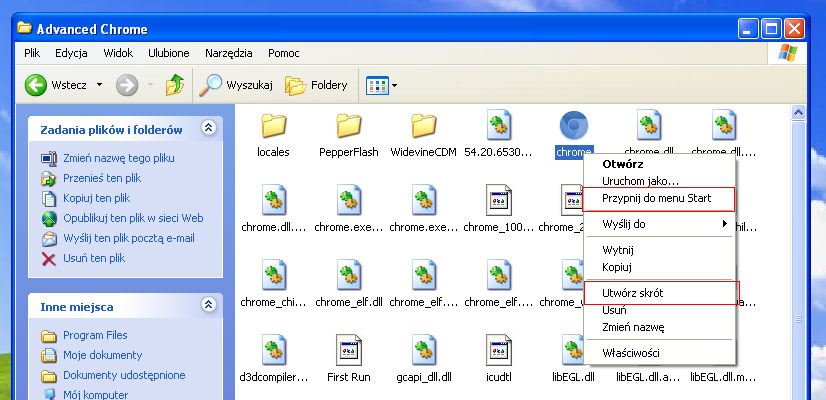Select the d3dcompiler... file icon

[274, 349]
